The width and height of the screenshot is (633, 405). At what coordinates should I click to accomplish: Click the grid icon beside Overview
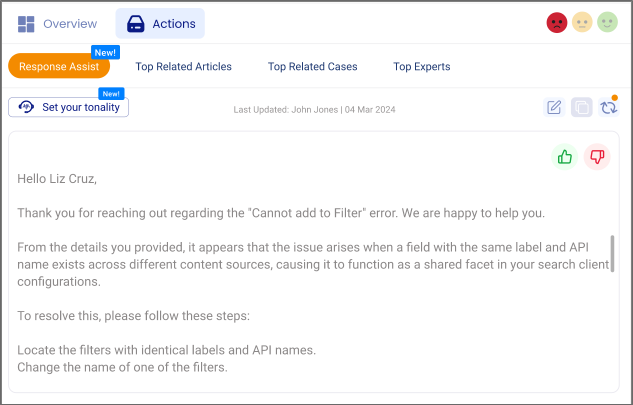click(26, 23)
